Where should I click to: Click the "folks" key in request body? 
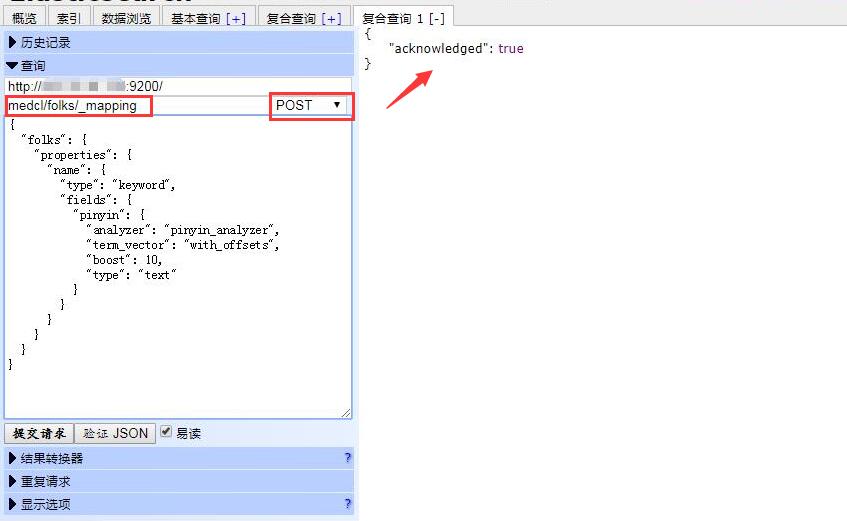(x=43, y=140)
